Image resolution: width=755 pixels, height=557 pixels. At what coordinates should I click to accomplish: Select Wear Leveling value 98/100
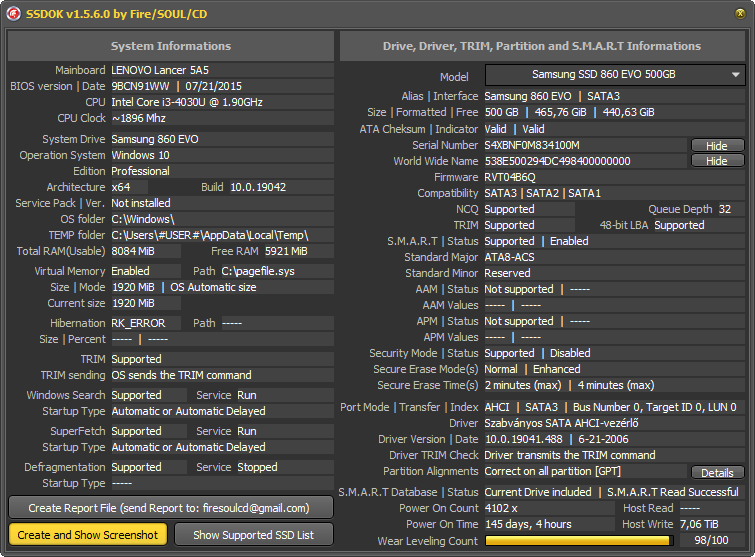point(711,540)
